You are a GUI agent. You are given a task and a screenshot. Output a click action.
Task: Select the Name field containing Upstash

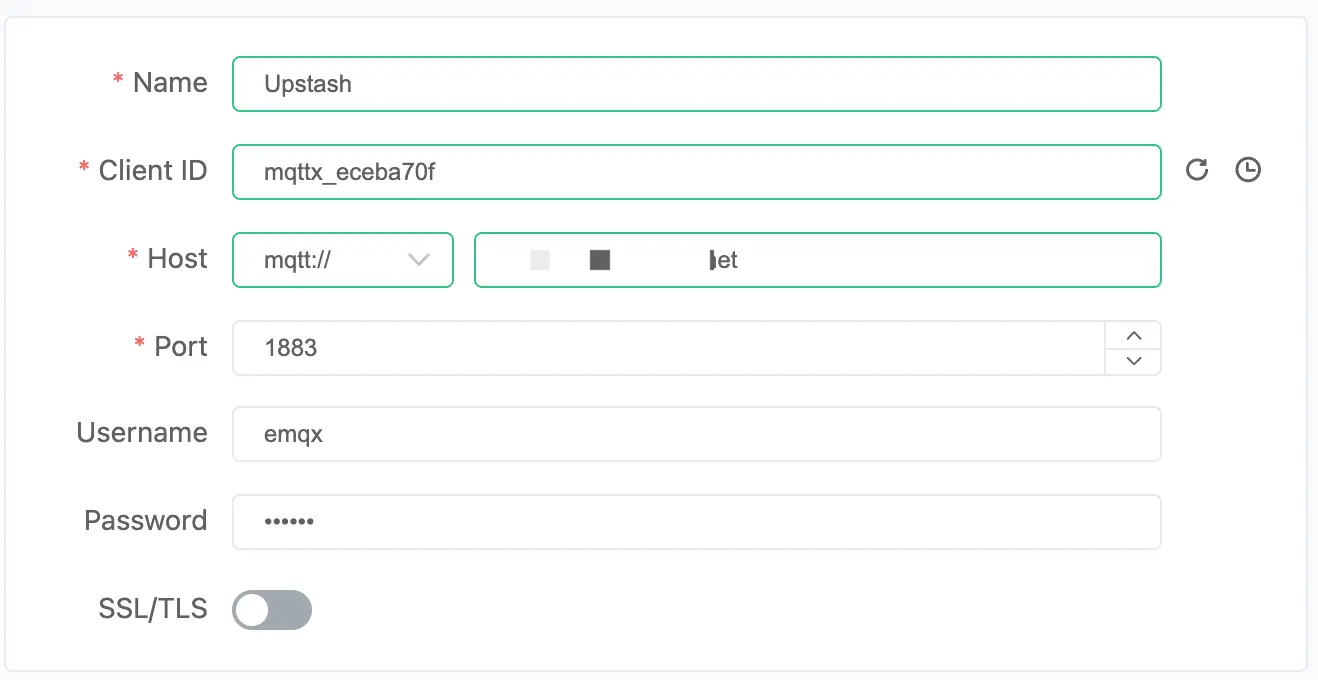[x=697, y=84]
